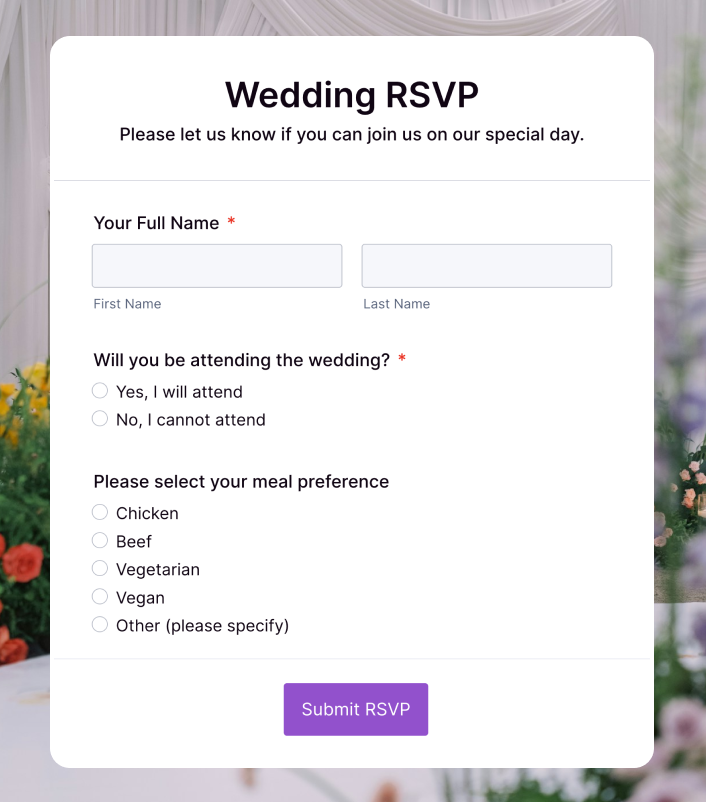Select the Vegetarian meal option
Image resolution: width=706 pixels, height=802 pixels.
(x=100, y=568)
